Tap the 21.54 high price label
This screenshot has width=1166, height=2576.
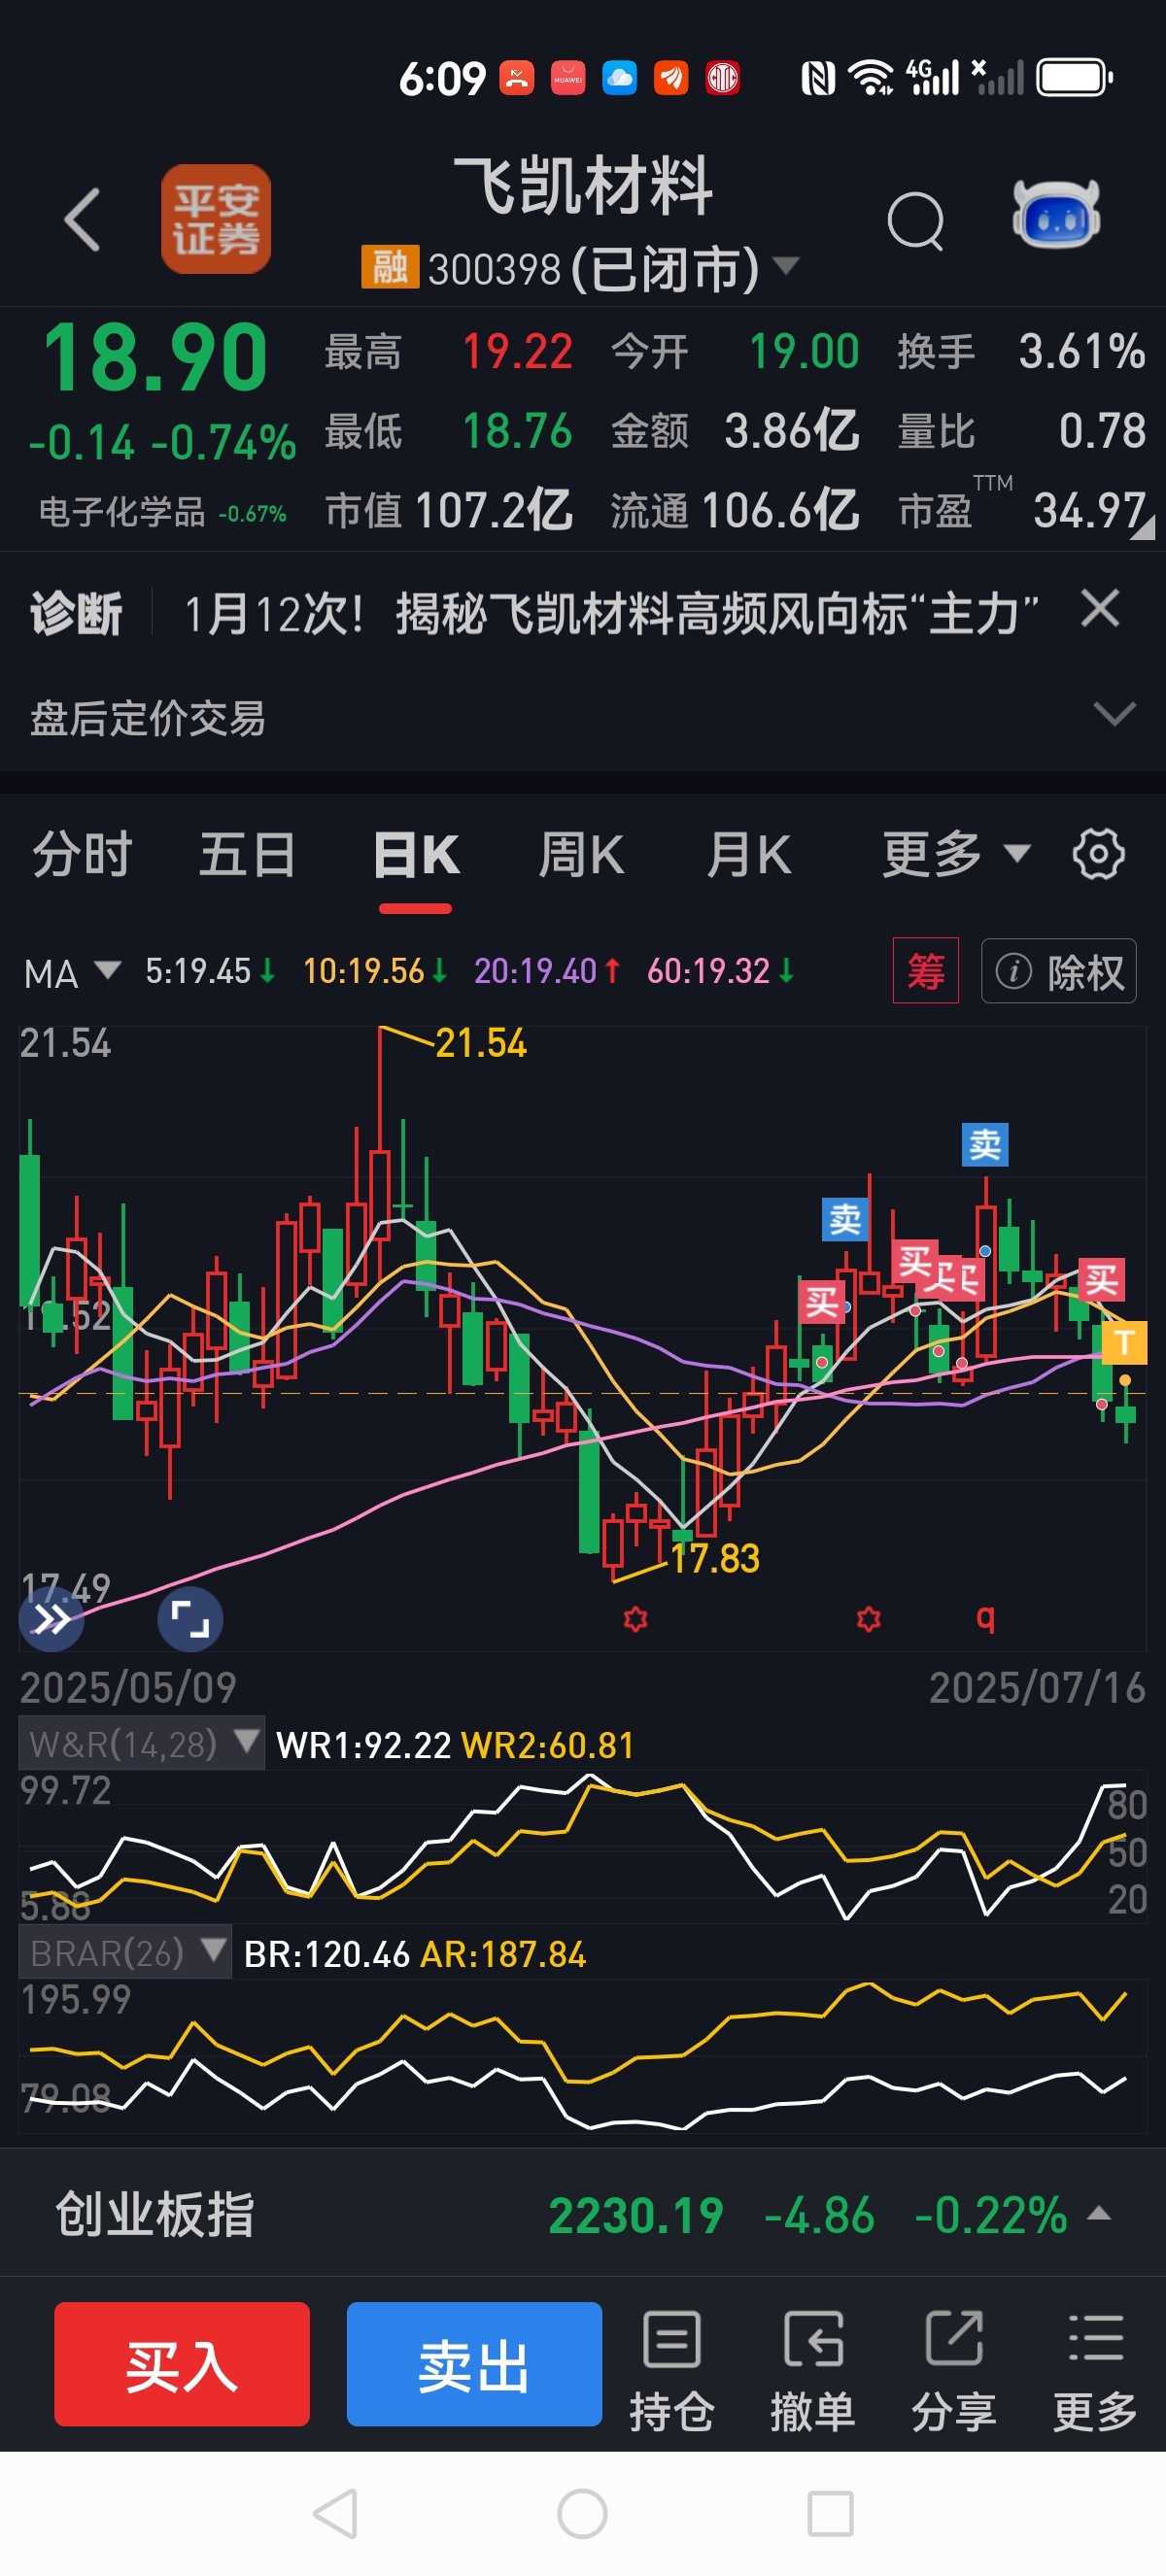481,1043
